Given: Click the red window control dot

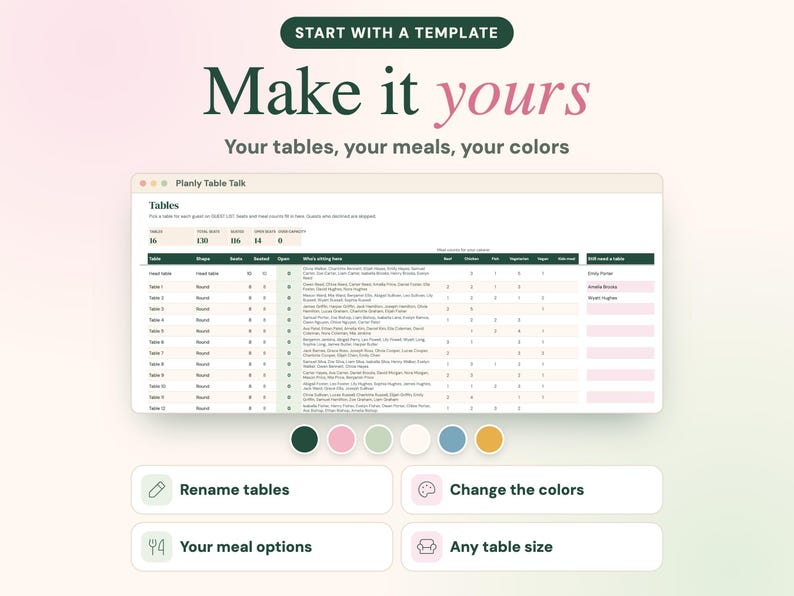Looking at the screenshot, I should 143,183.
